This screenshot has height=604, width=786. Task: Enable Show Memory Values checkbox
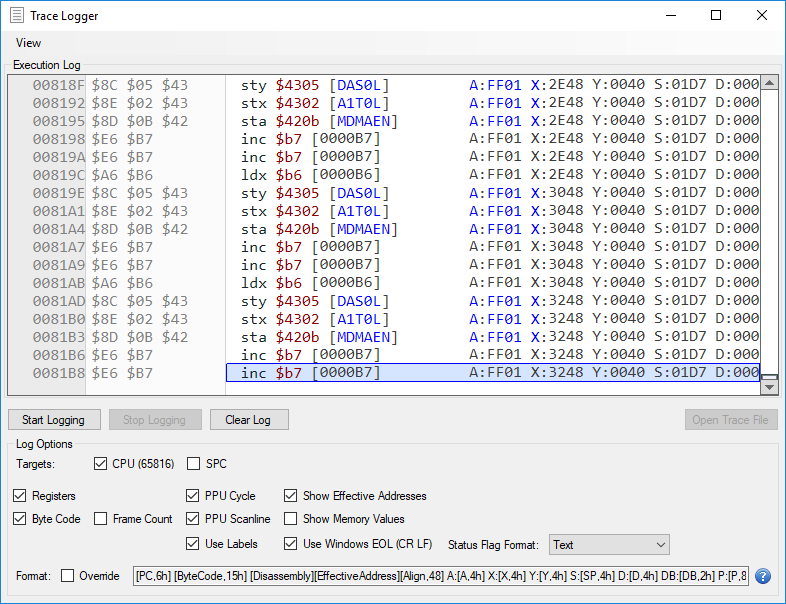pos(290,519)
